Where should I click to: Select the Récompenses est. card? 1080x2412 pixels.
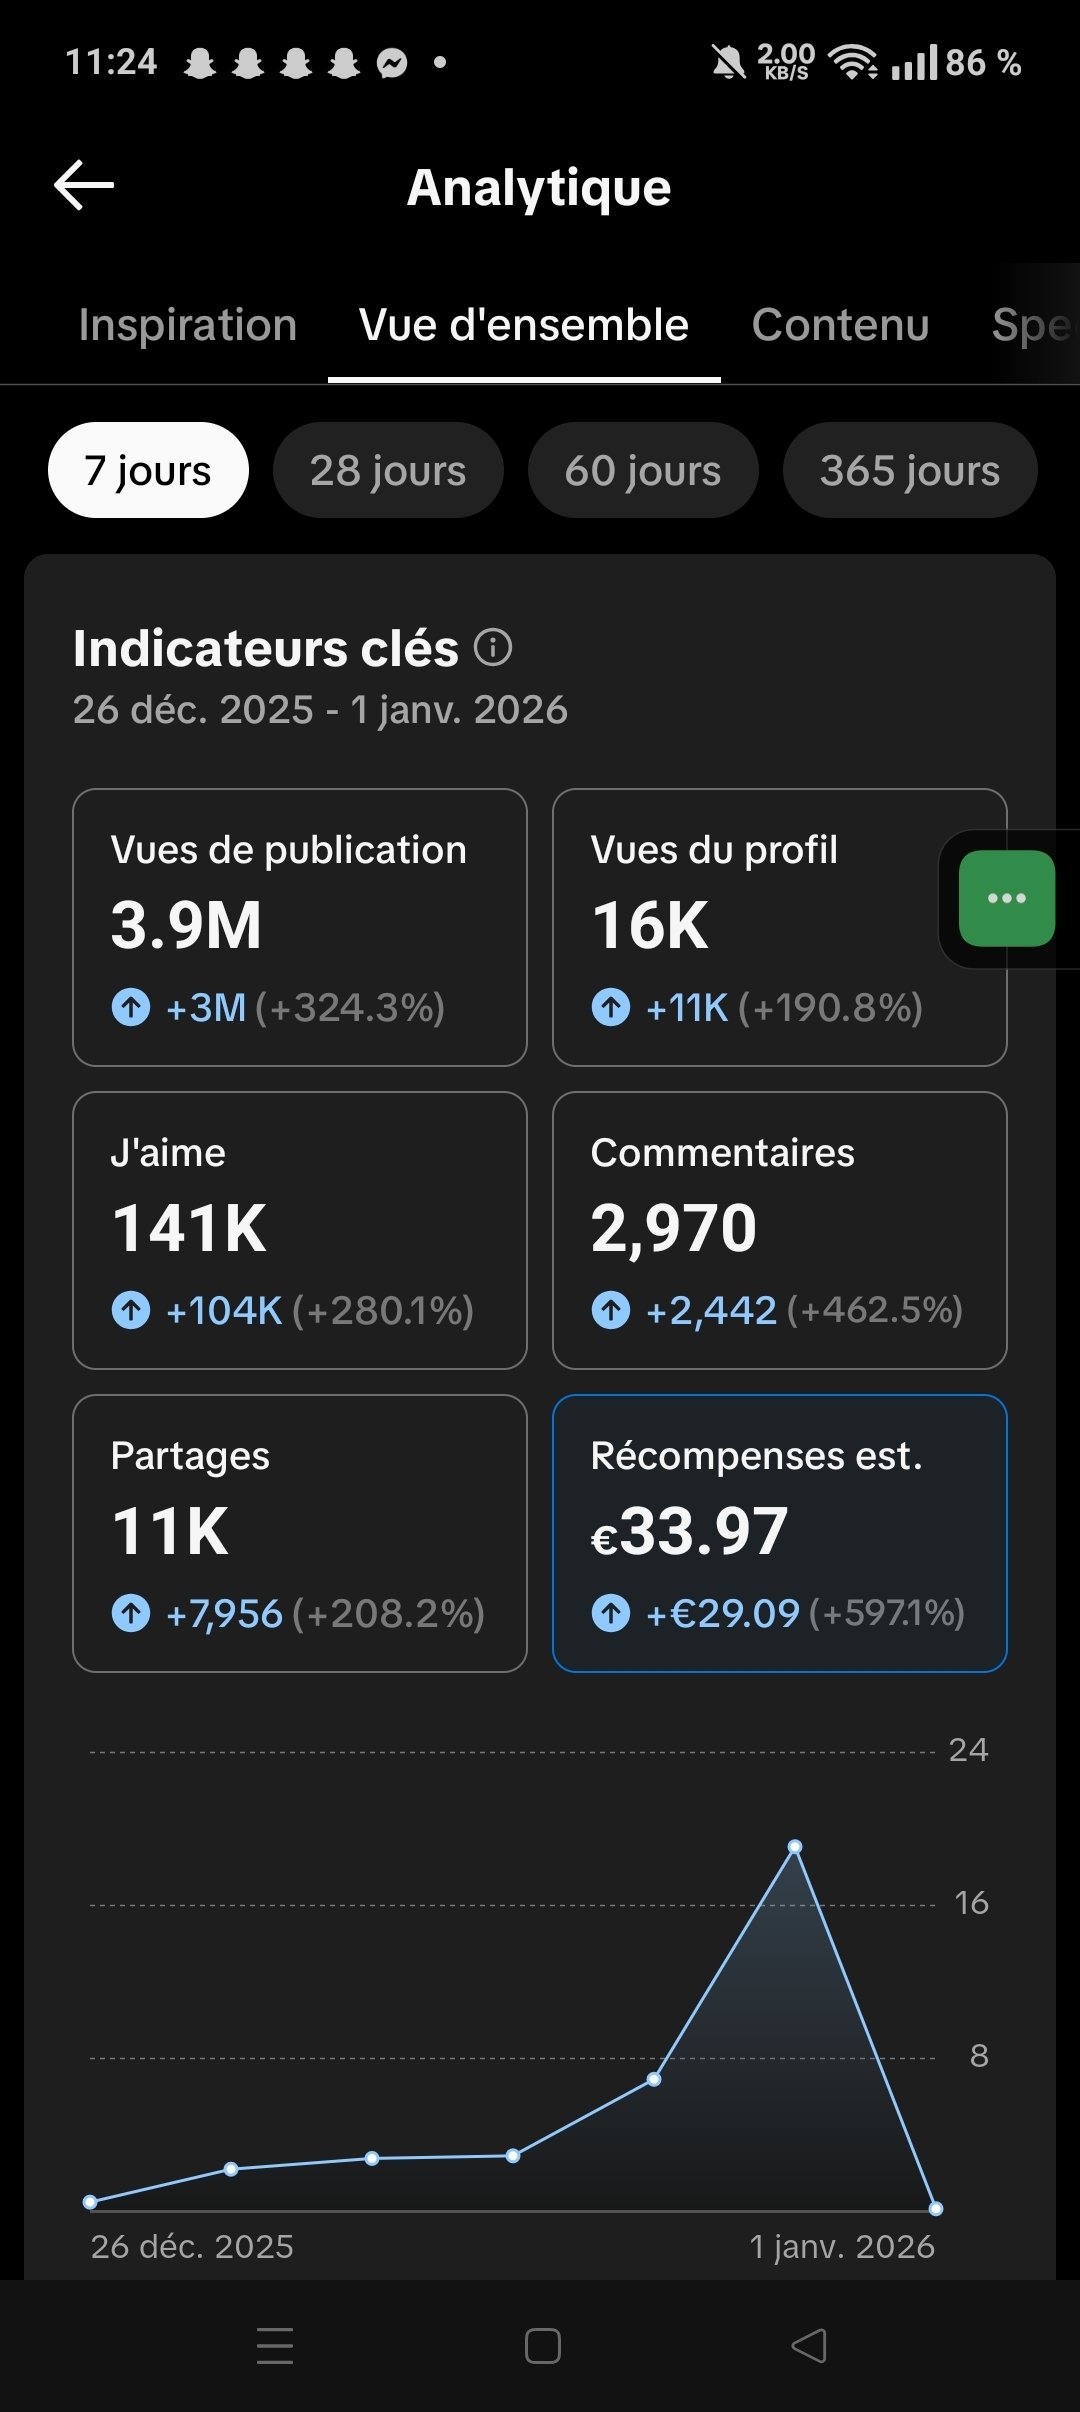click(780, 1533)
